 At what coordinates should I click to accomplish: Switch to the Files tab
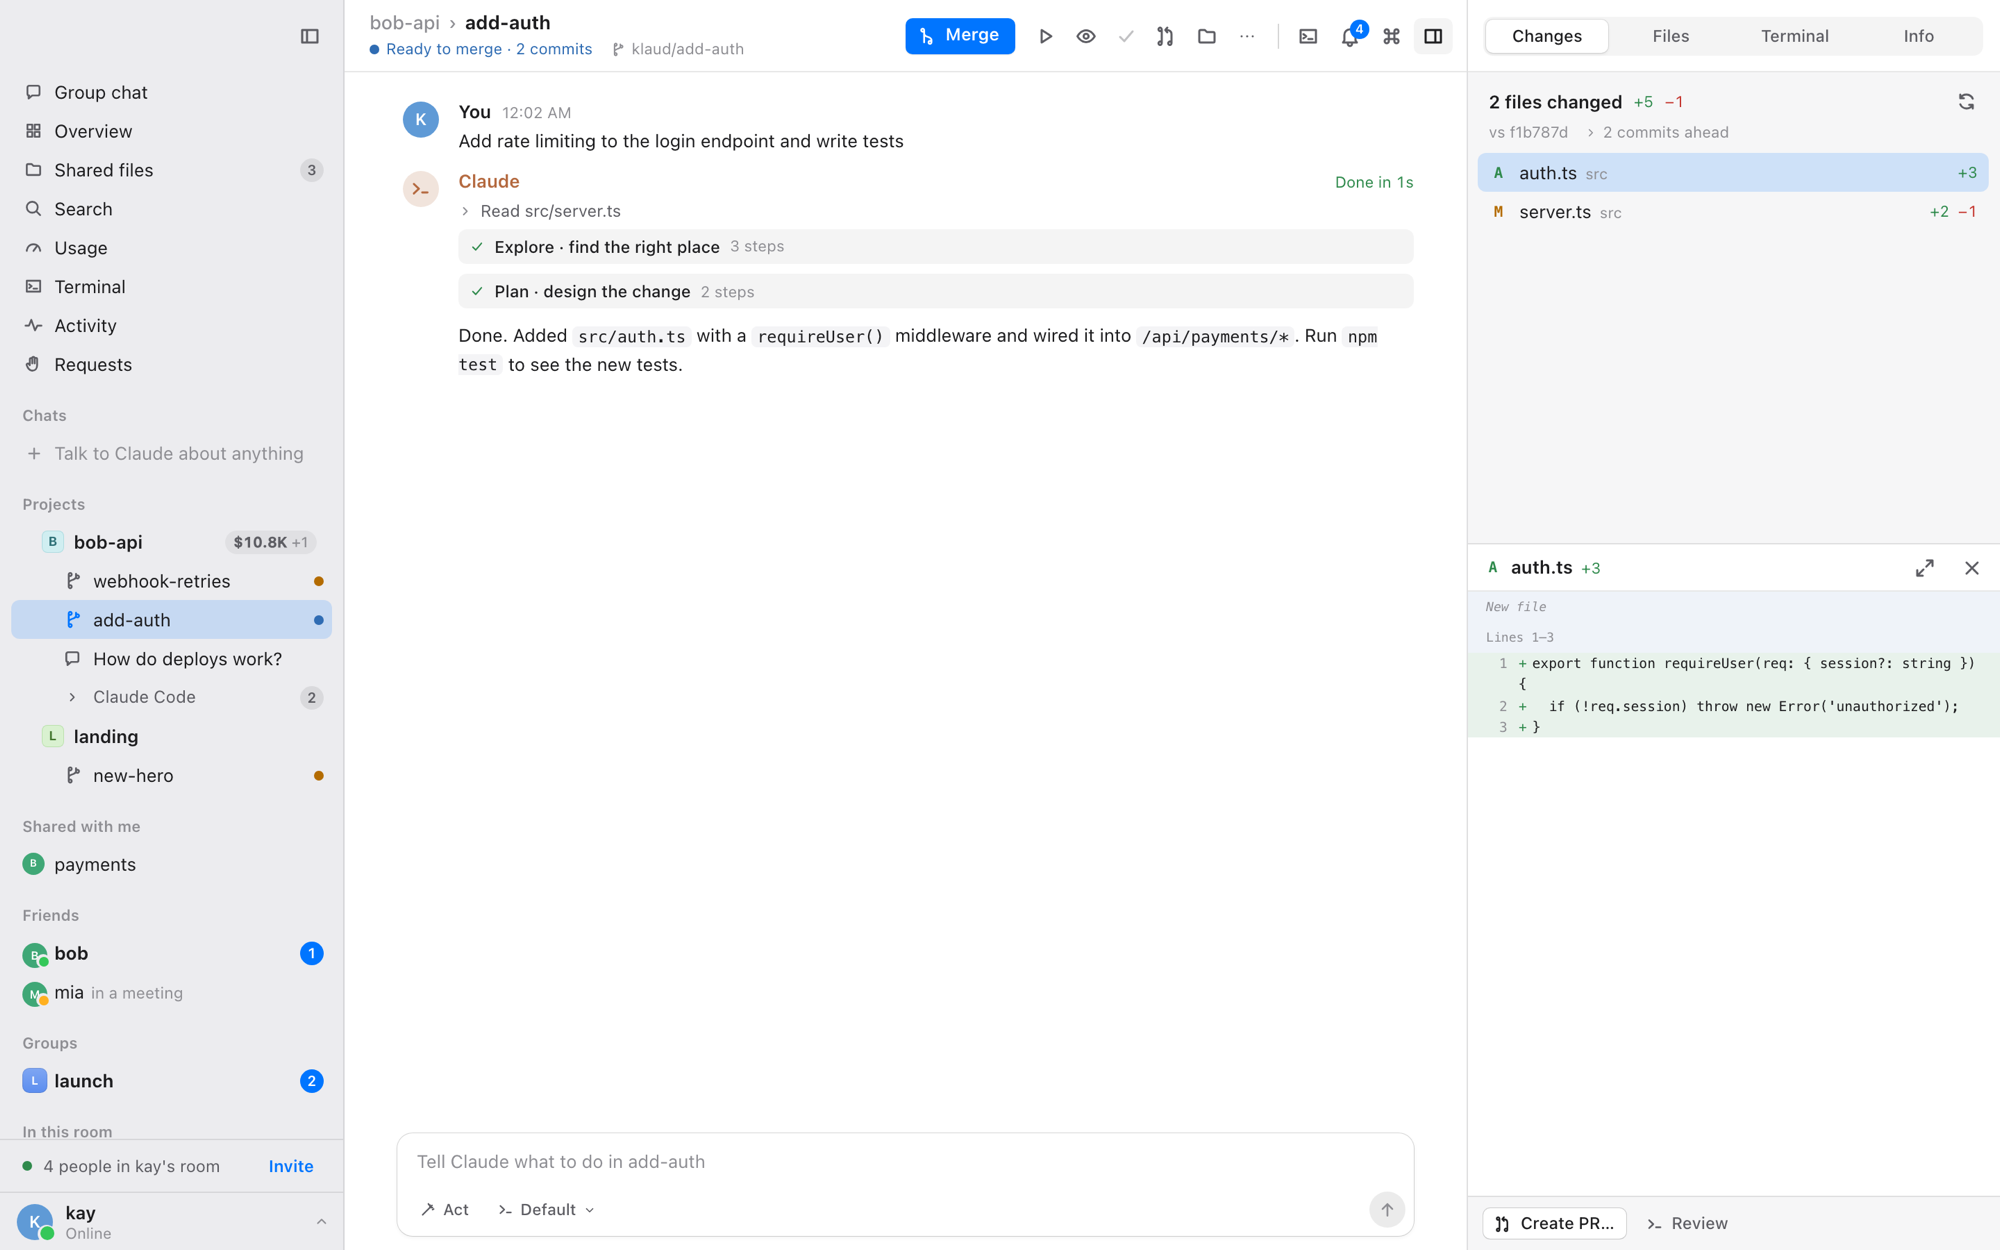point(1671,36)
